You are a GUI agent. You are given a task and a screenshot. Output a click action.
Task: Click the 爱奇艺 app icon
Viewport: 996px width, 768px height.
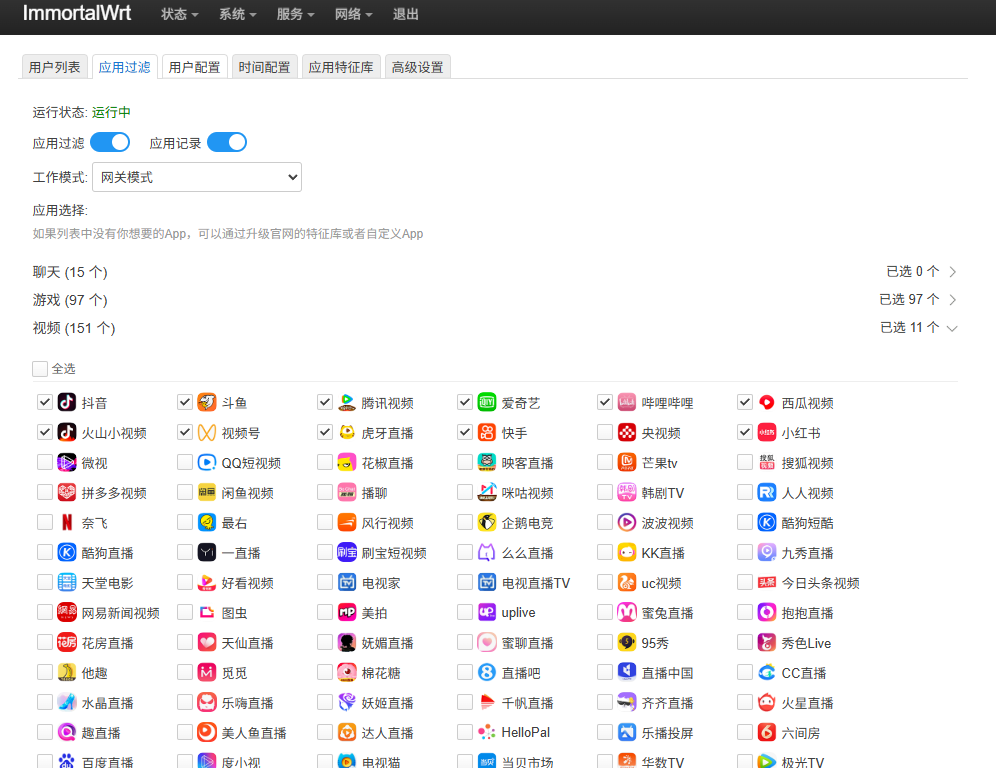click(x=487, y=402)
